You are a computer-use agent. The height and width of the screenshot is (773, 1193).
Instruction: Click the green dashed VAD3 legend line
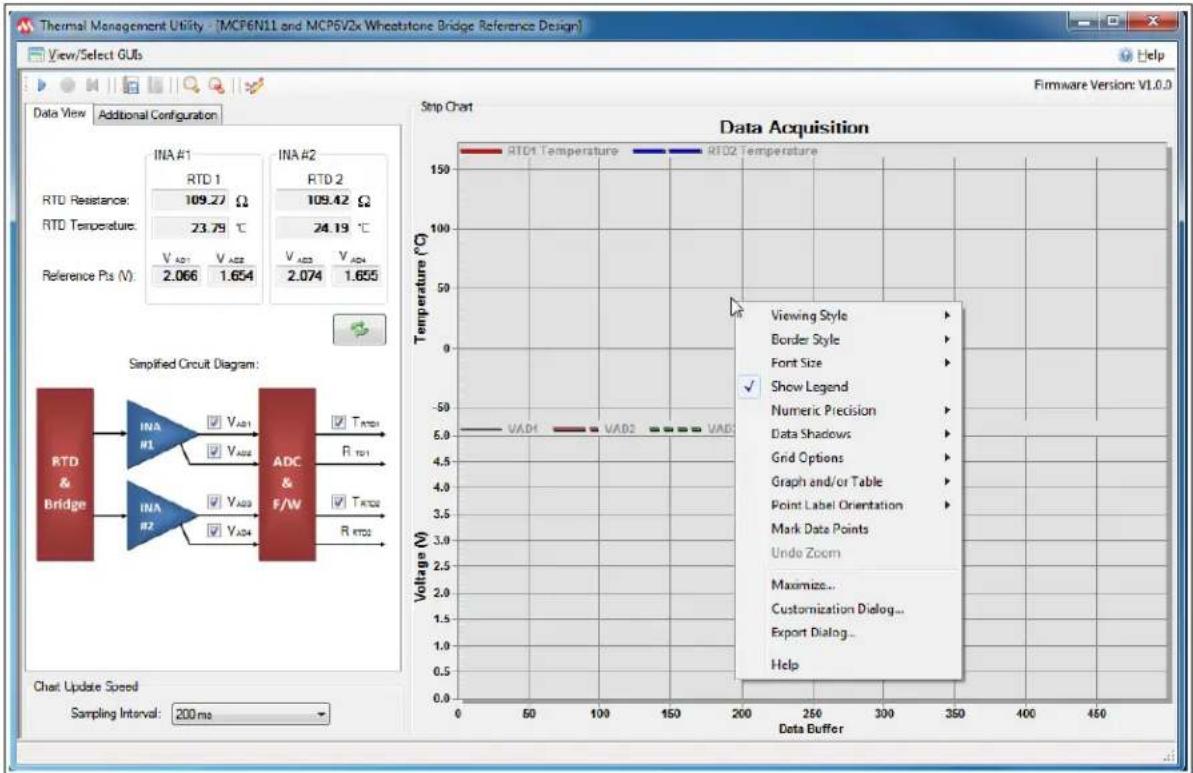click(675, 429)
